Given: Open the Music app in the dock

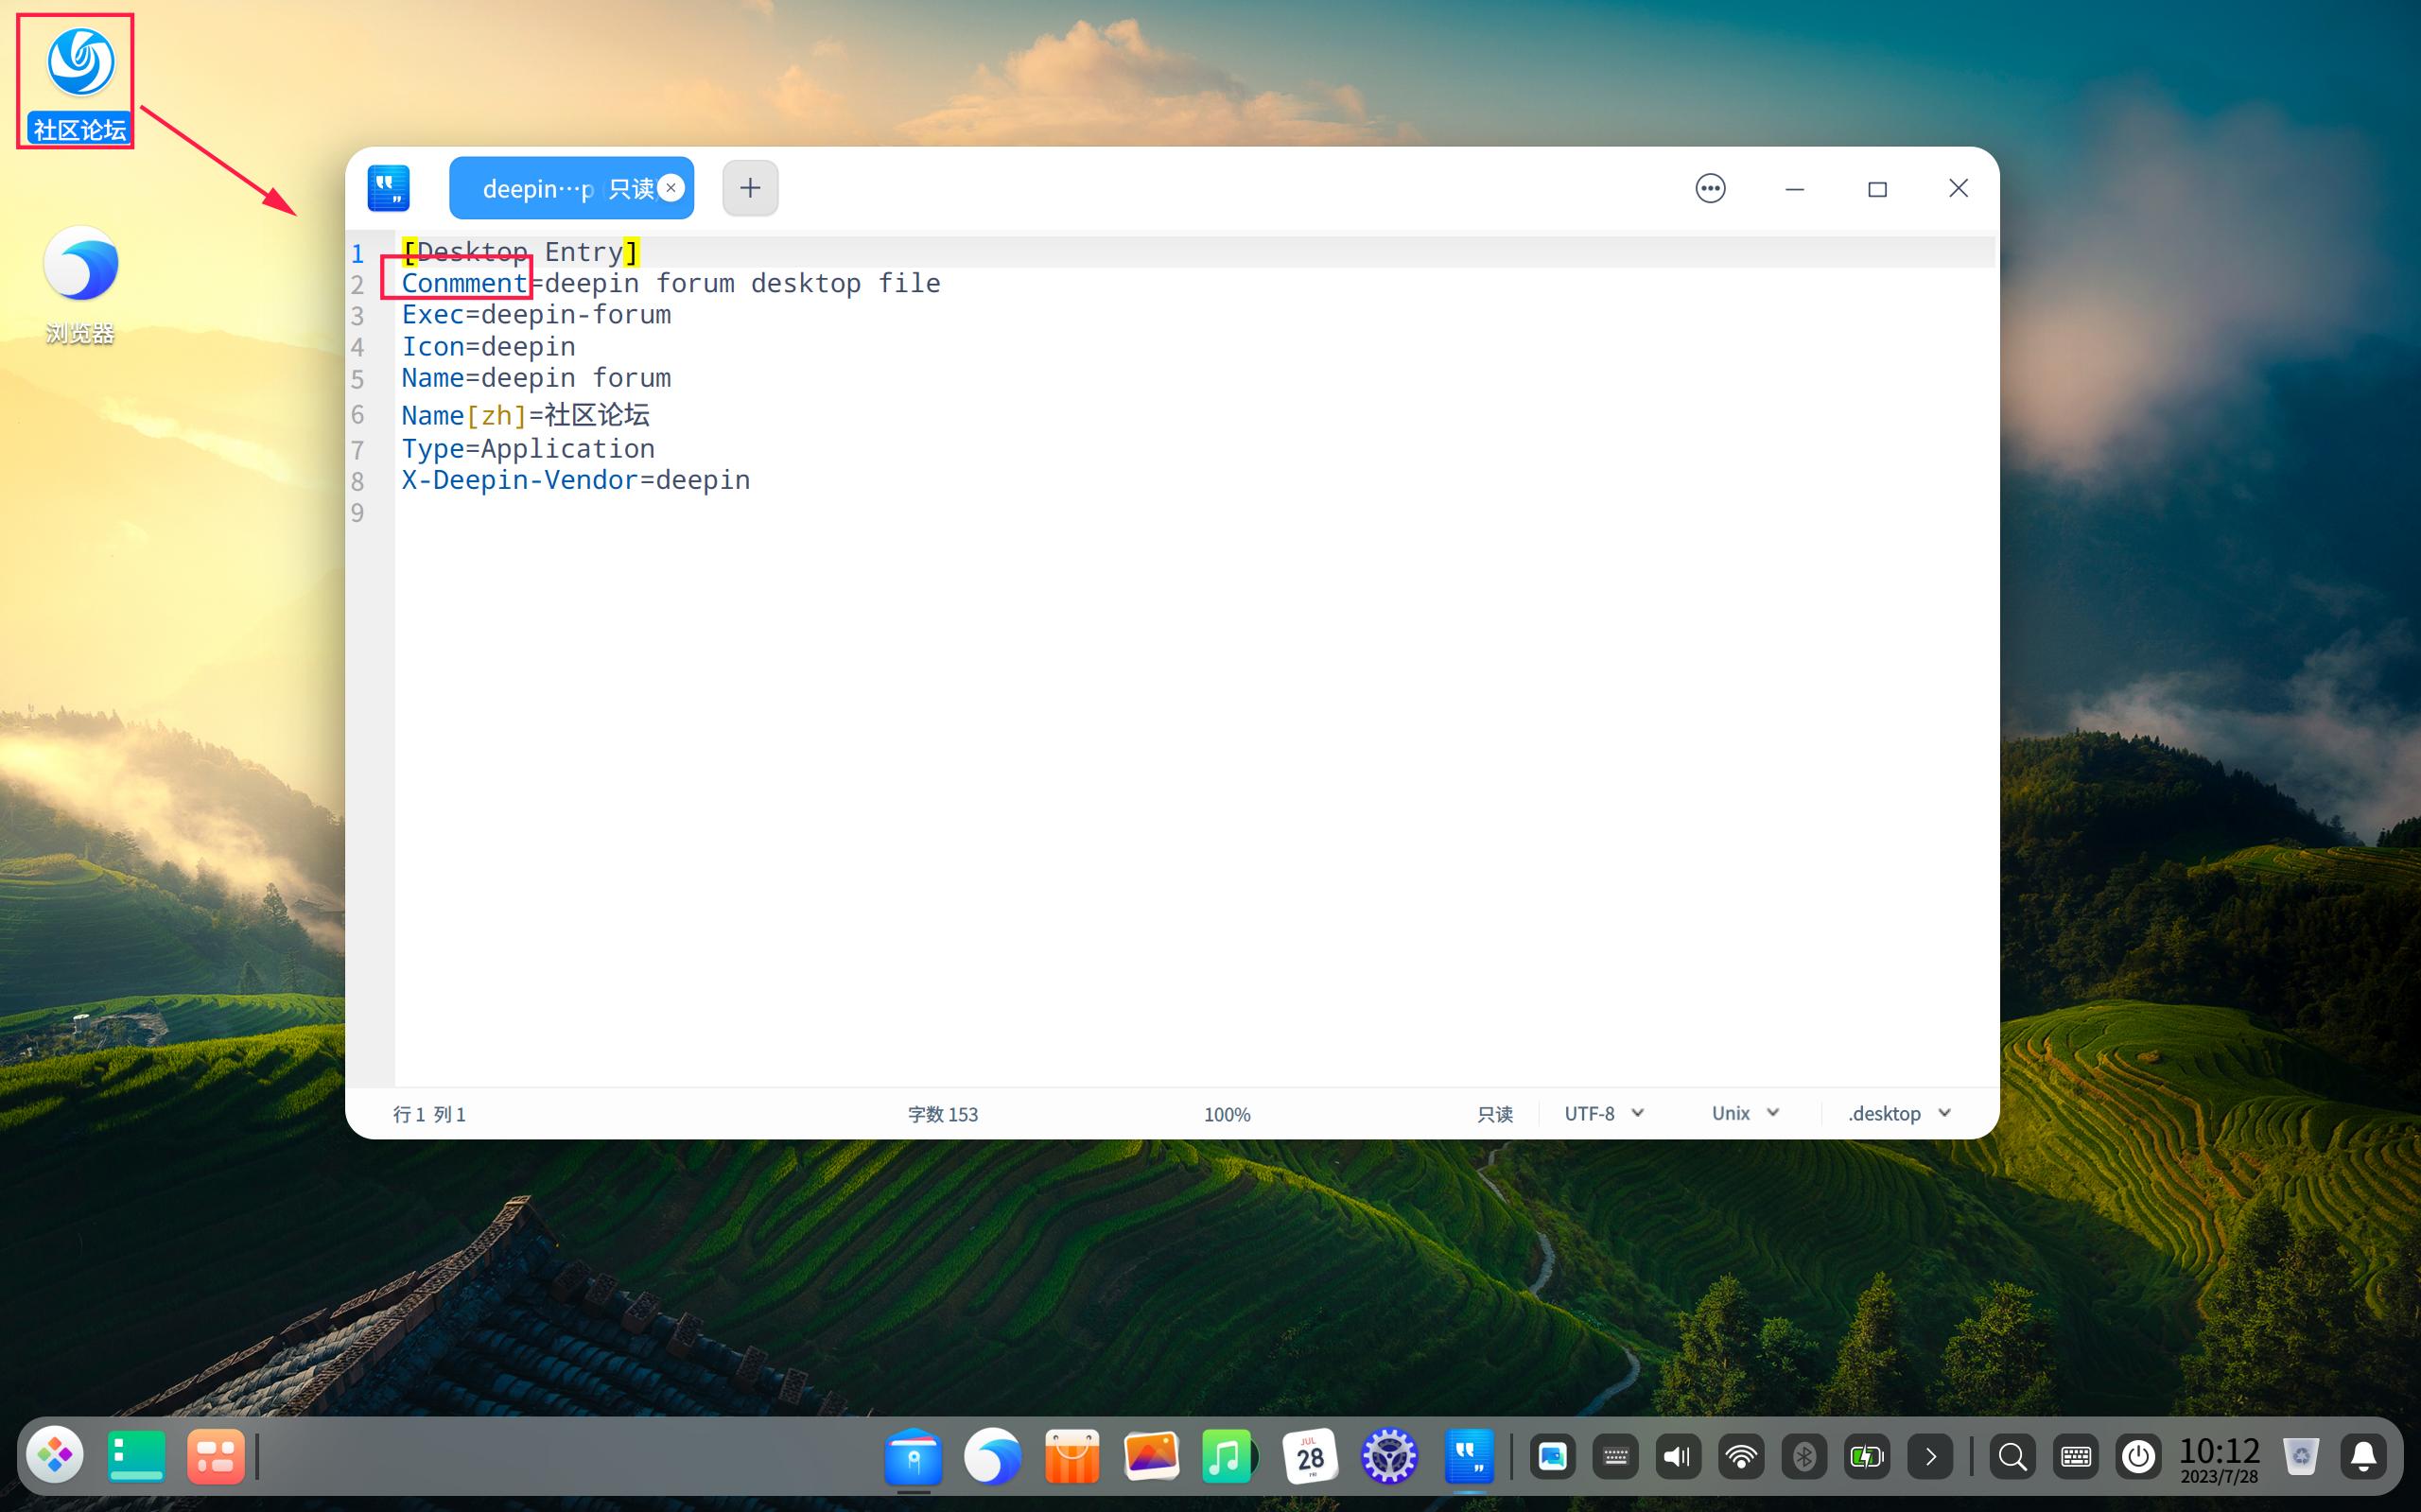Looking at the screenshot, I should [x=1227, y=1456].
